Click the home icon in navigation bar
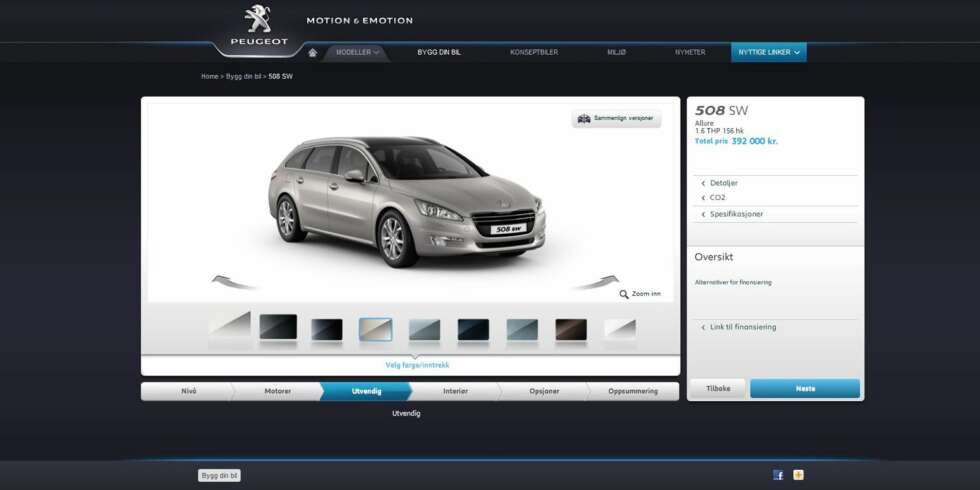The width and height of the screenshot is (980, 490). 312,52
